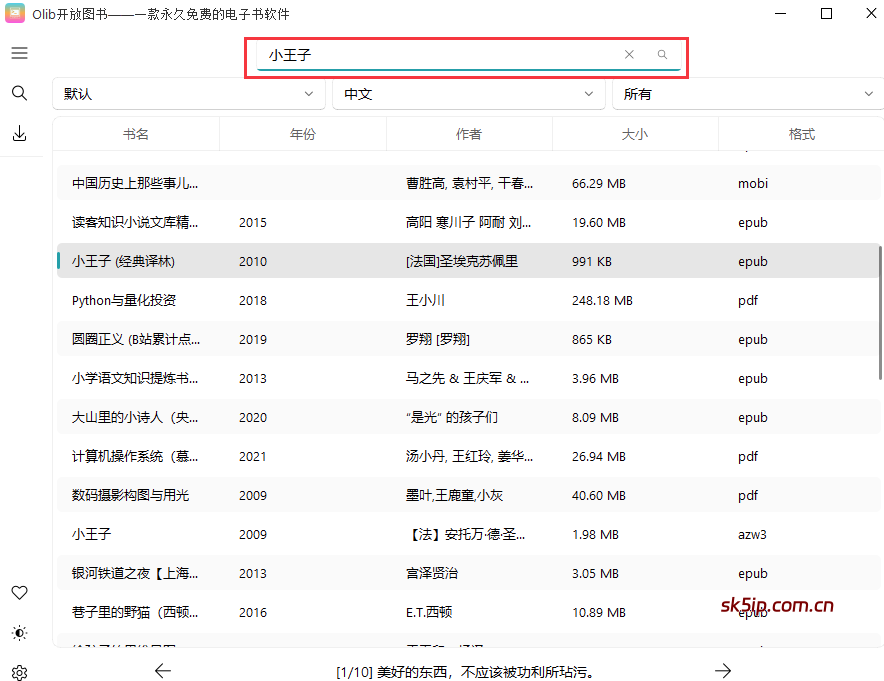This screenshot has height=681, width=884.
Task: Expand the 所有 format dropdown
Action: (x=748, y=93)
